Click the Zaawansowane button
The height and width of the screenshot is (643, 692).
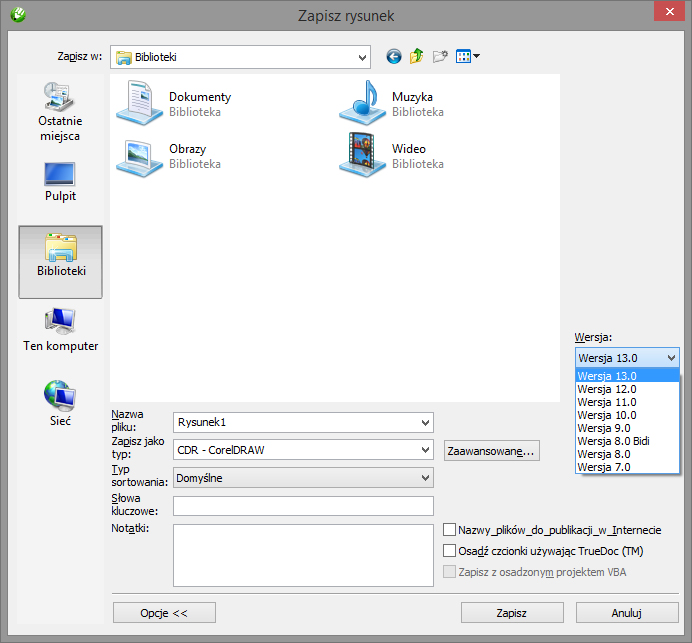click(492, 451)
